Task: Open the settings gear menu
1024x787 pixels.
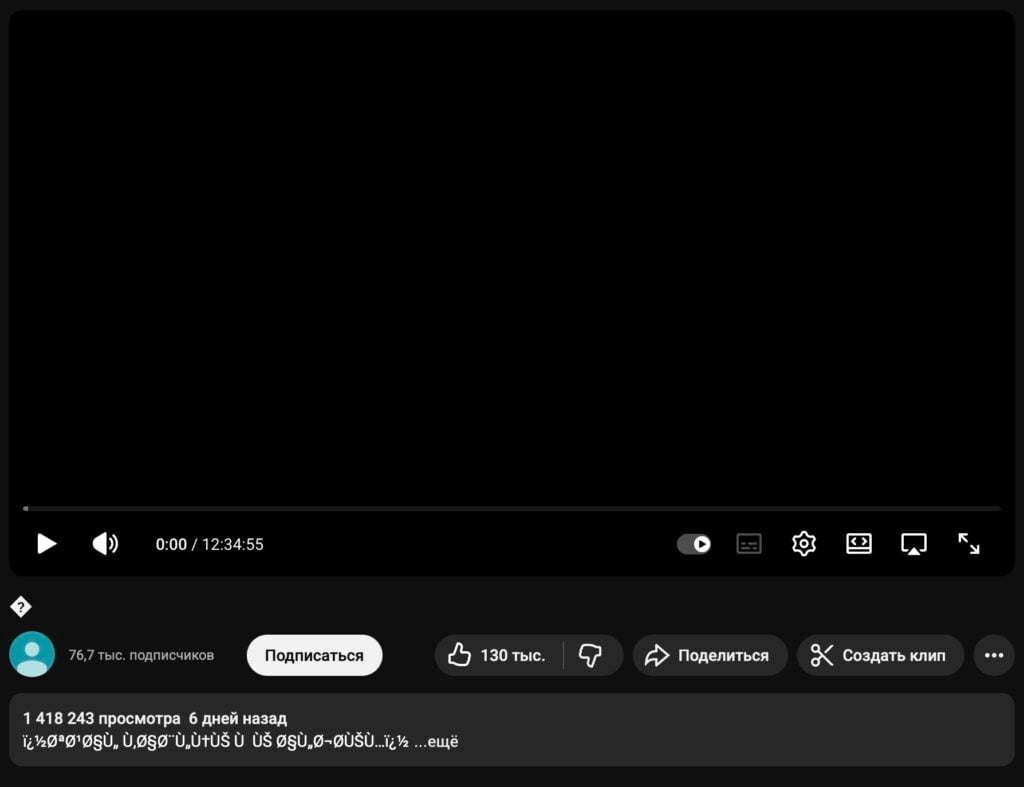Action: [804, 544]
